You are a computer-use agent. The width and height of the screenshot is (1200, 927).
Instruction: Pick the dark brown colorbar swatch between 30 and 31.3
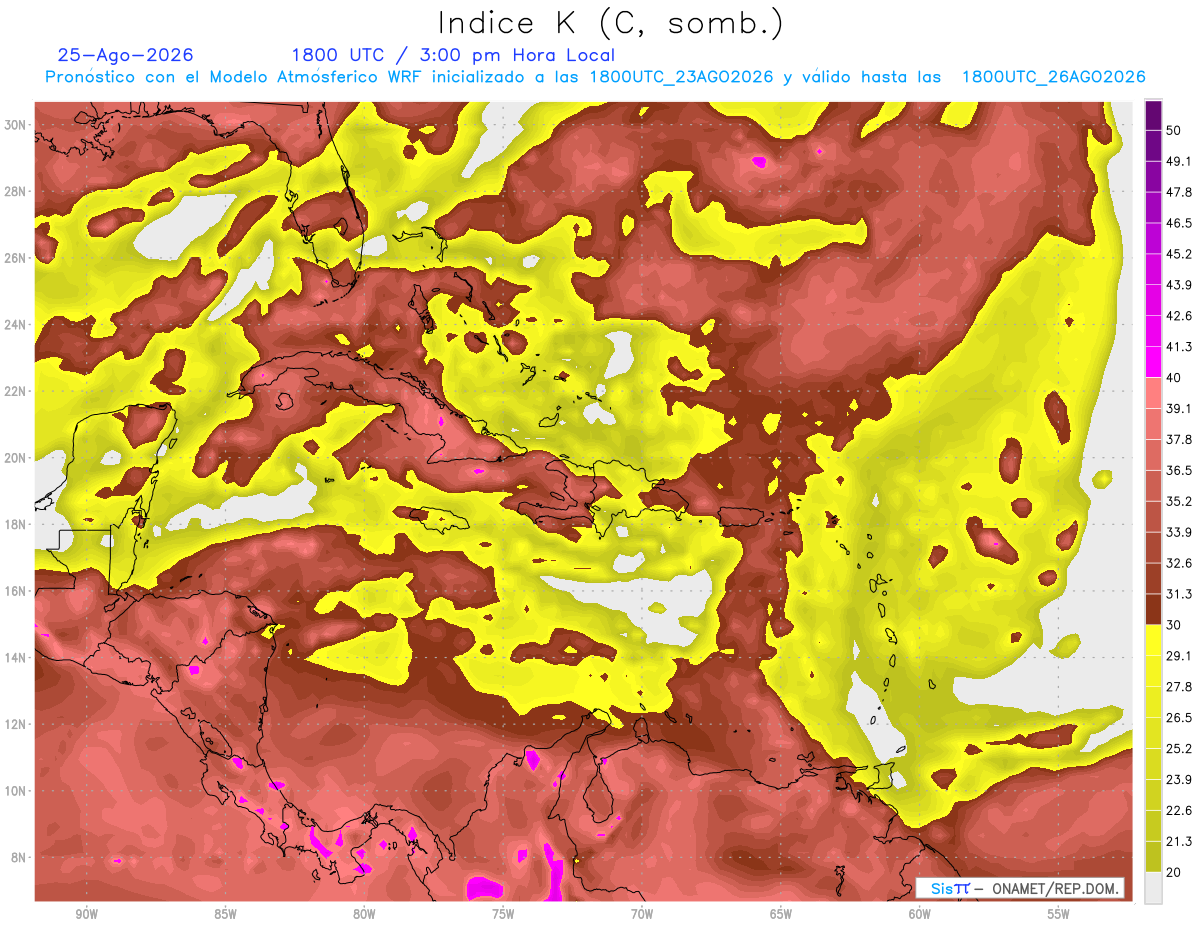tap(1154, 610)
